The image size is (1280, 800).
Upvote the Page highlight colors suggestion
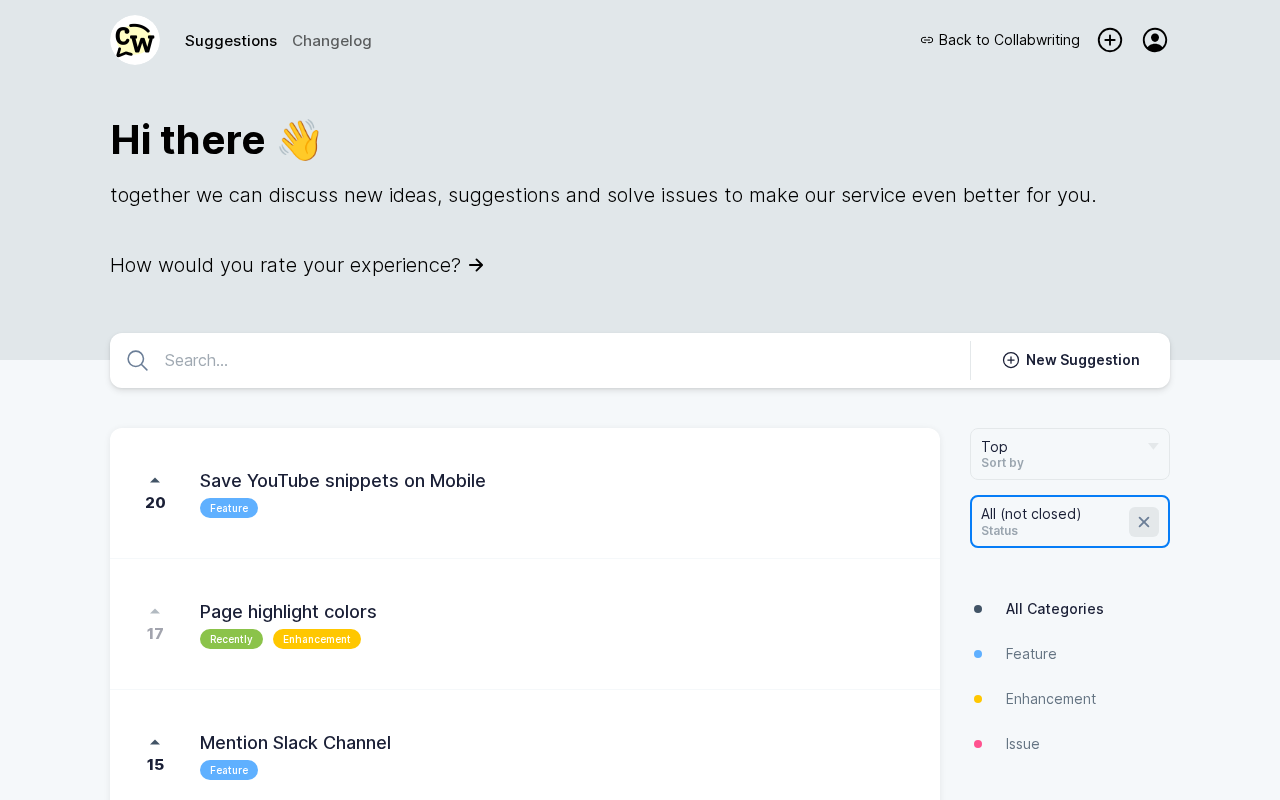pyautogui.click(x=155, y=612)
